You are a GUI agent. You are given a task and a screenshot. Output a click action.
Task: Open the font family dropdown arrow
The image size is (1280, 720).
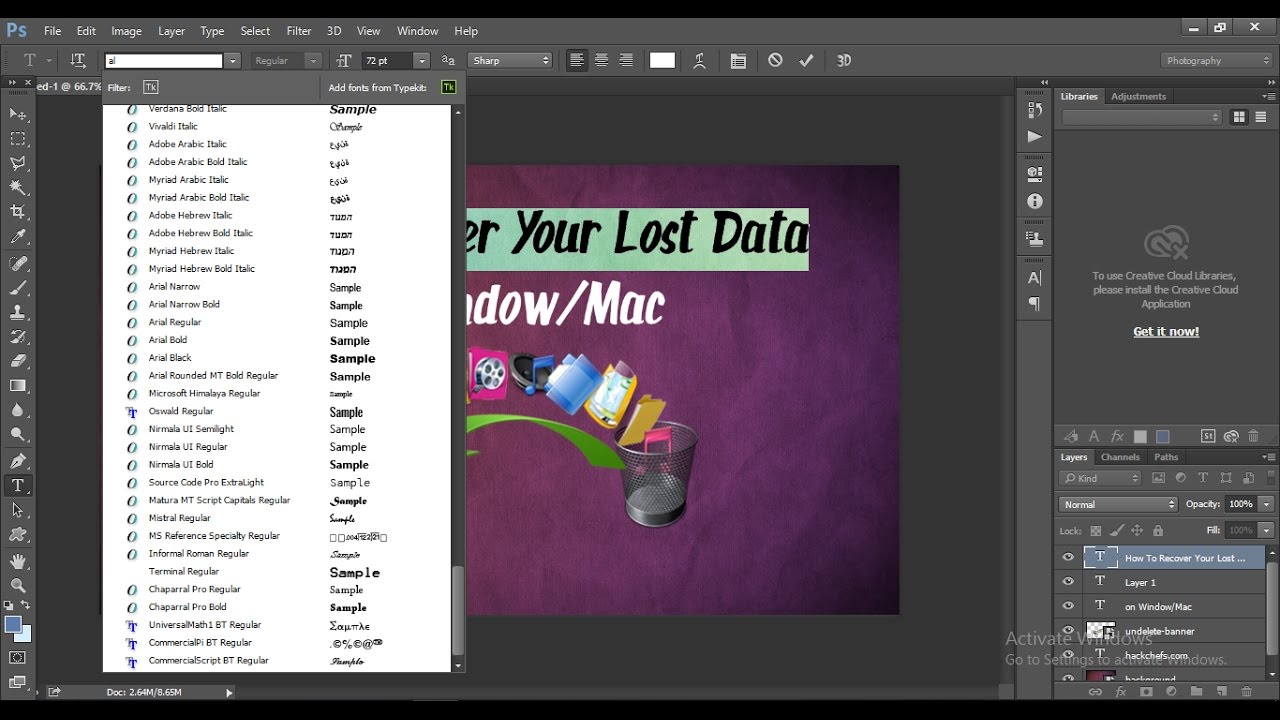coord(232,61)
